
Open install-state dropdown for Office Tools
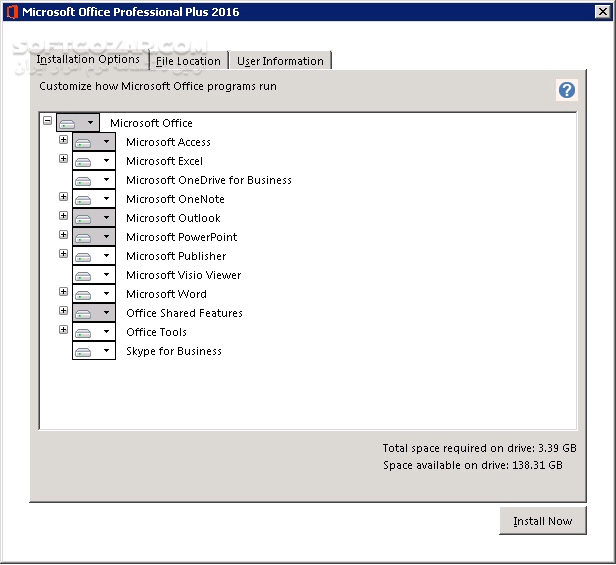click(94, 332)
